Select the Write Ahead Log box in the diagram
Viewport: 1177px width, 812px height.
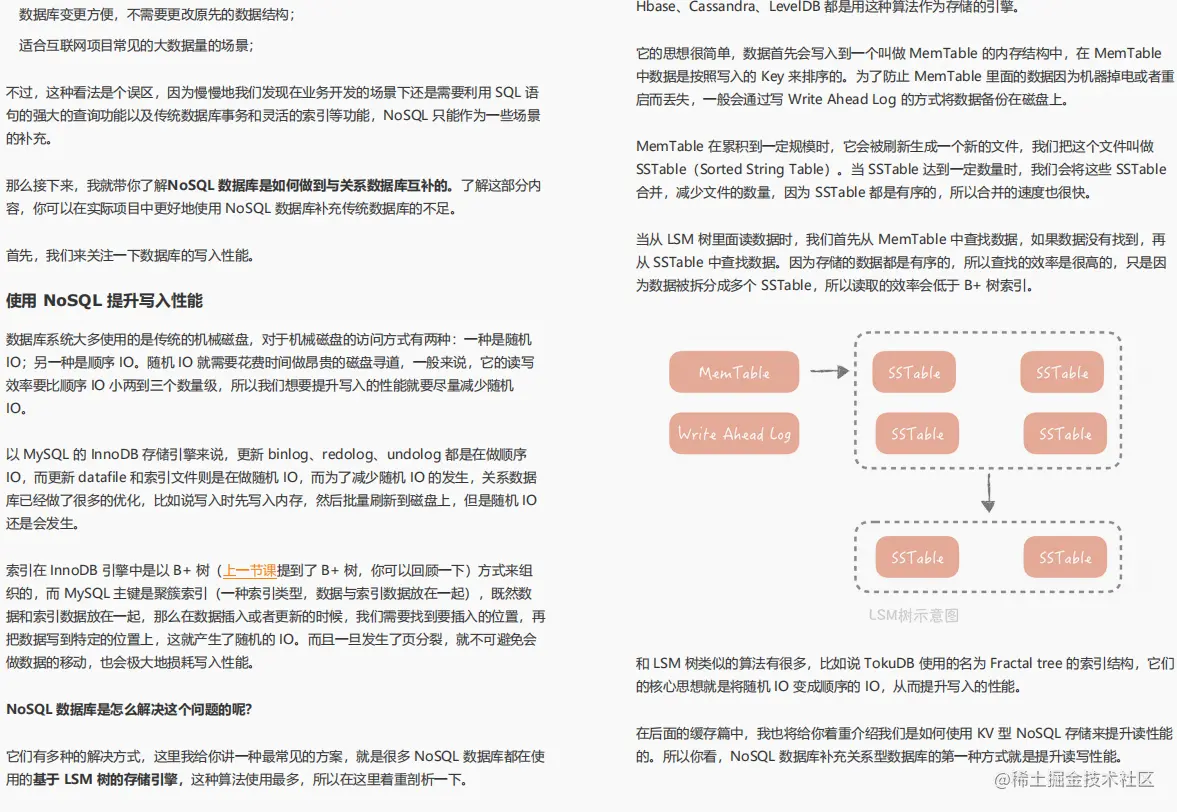click(x=734, y=434)
